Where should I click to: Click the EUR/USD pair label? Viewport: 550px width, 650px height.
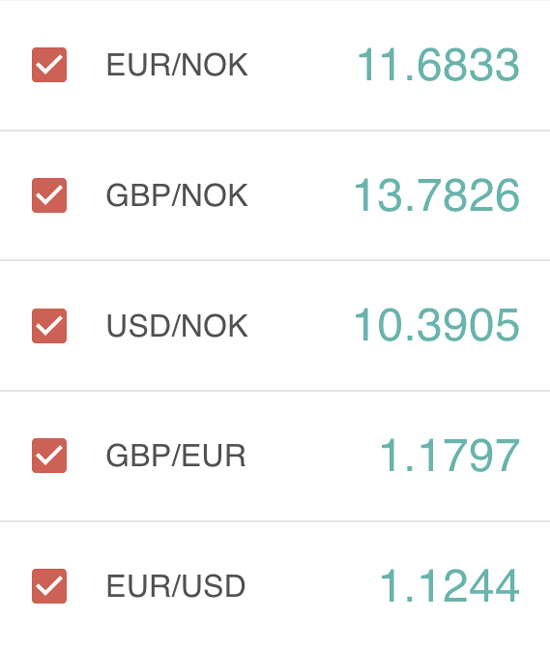[x=176, y=586]
